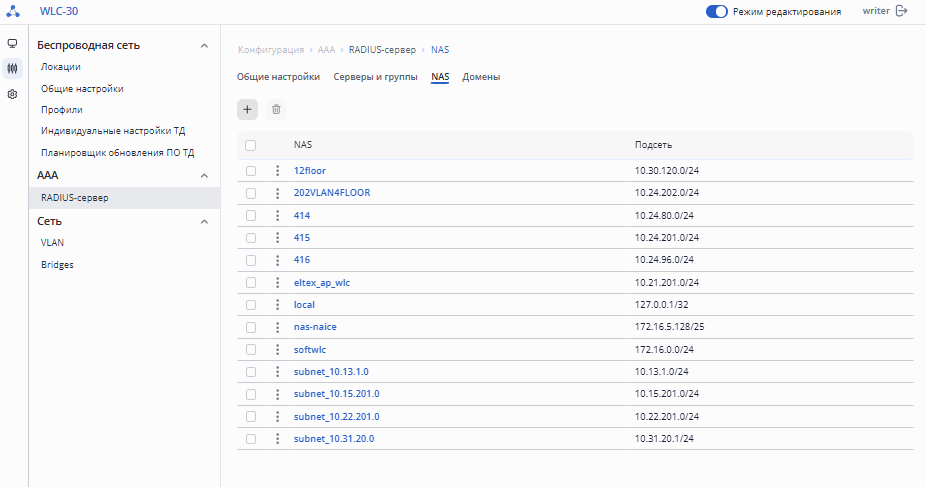Open VLAN in the sidebar

click(52, 242)
